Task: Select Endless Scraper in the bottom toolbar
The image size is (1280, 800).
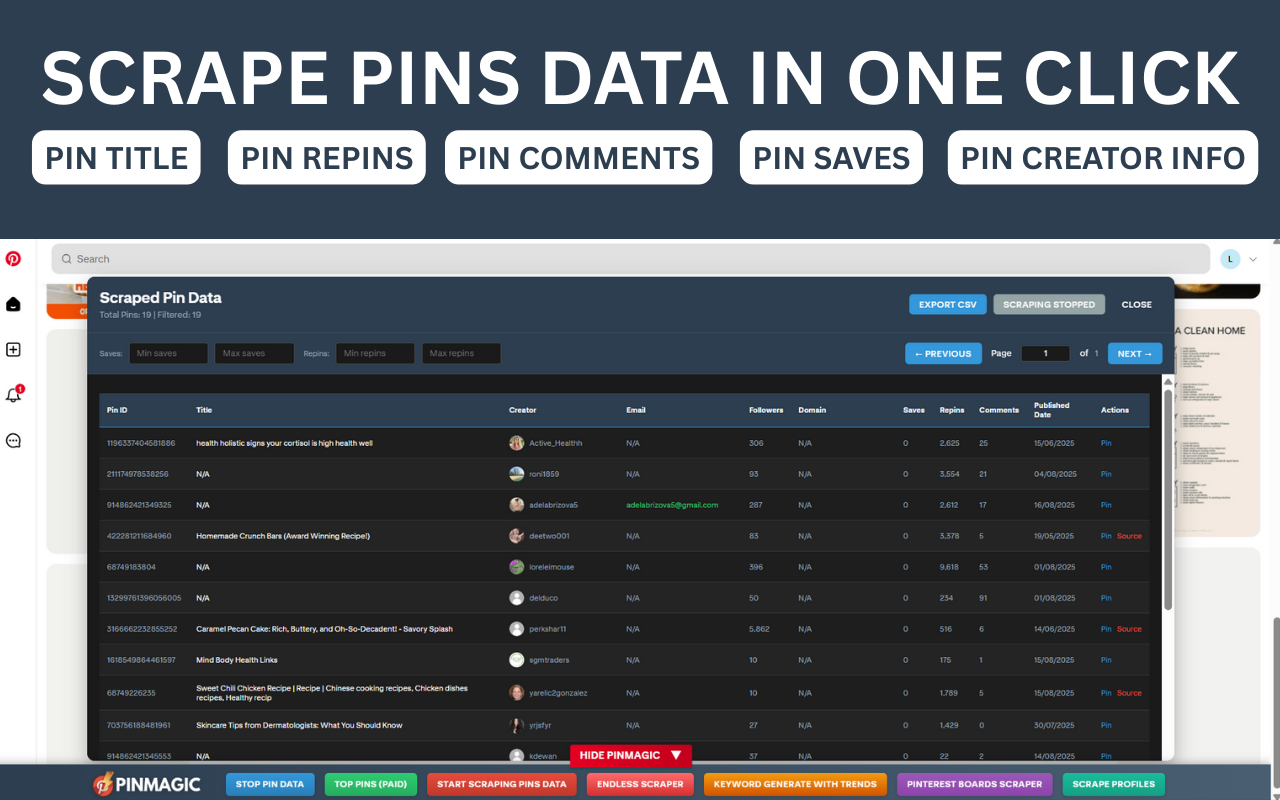Action: click(639, 784)
